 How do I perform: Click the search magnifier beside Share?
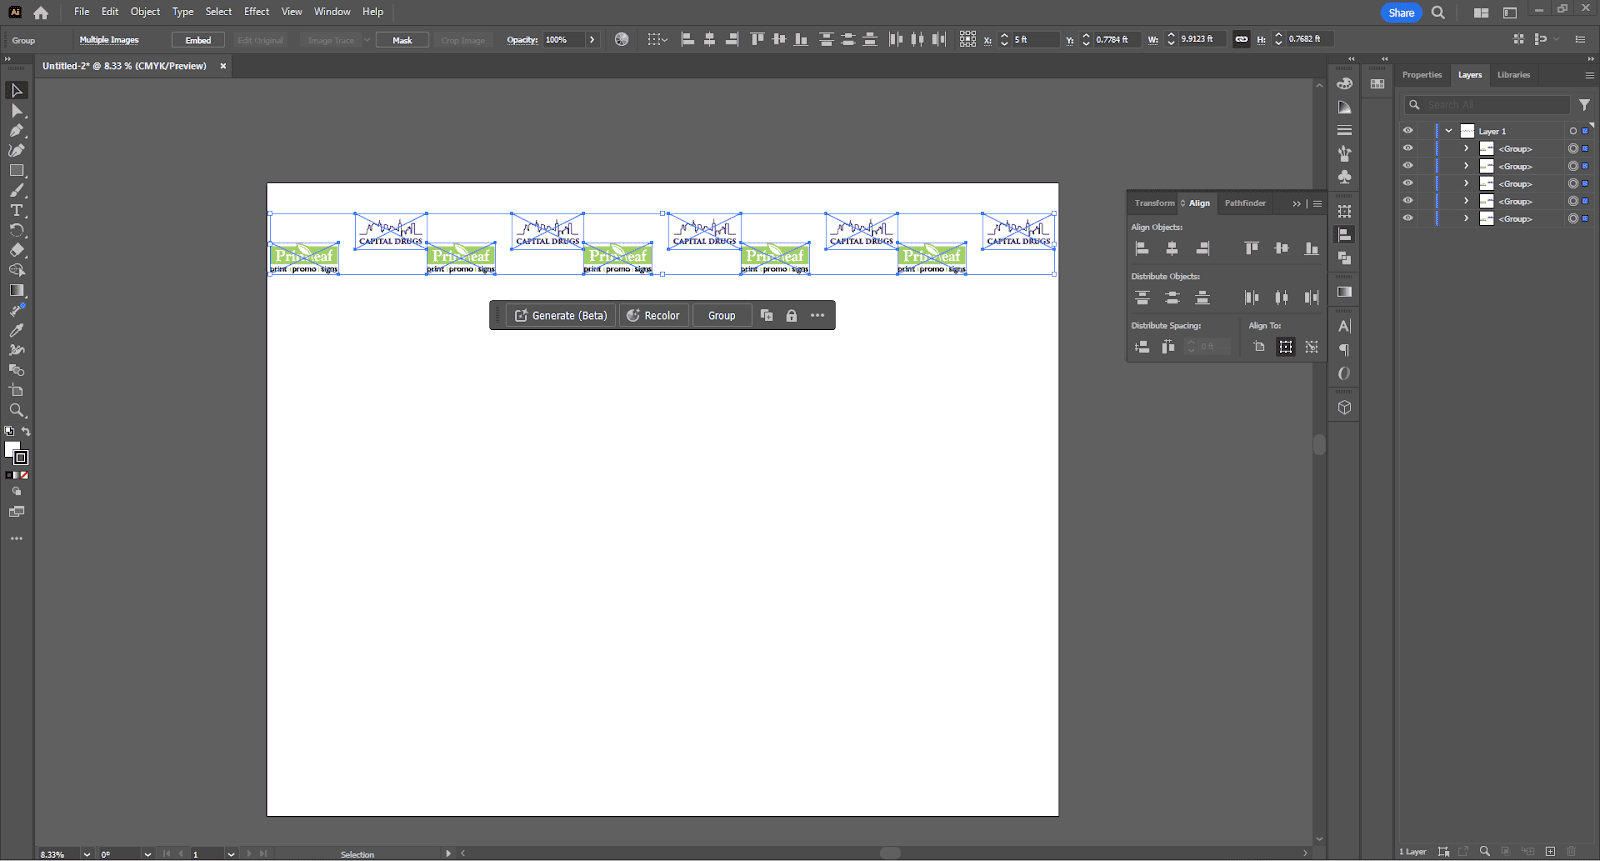click(x=1438, y=13)
